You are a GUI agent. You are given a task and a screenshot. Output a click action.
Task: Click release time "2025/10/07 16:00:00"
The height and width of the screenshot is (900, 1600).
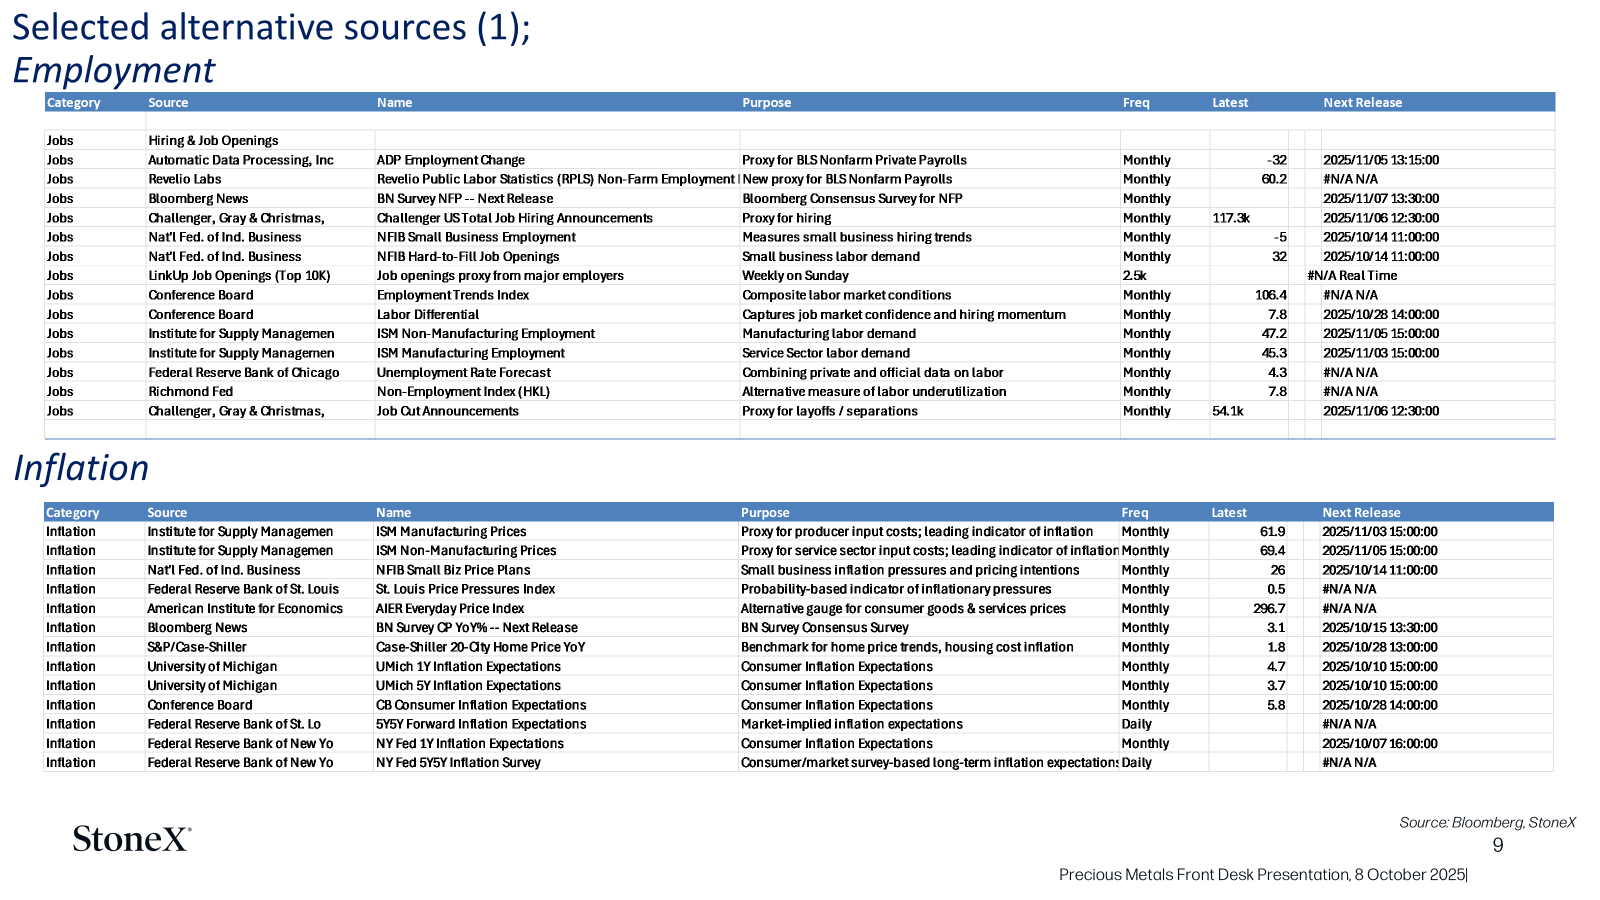click(x=1380, y=744)
